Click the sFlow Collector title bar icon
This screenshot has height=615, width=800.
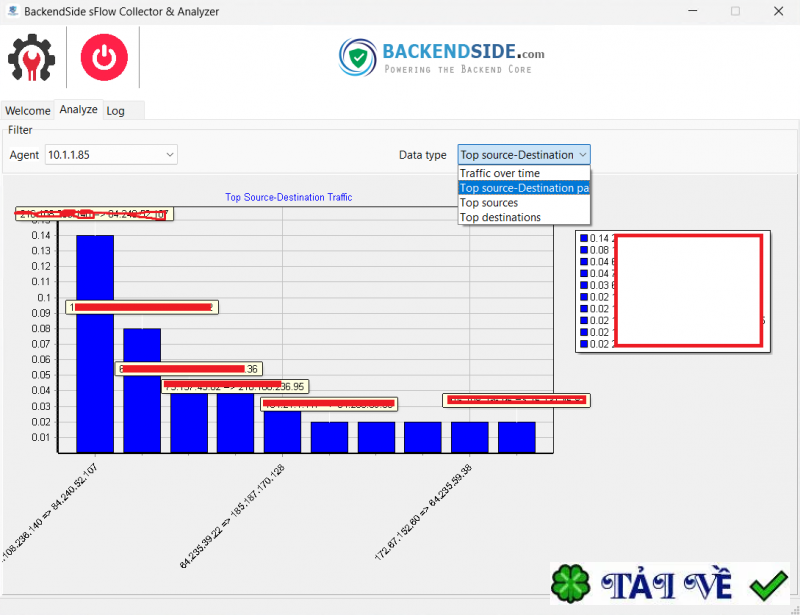(x=11, y=11)
